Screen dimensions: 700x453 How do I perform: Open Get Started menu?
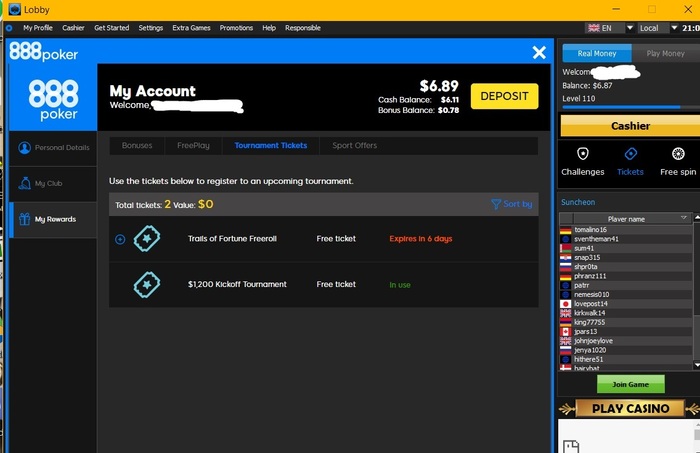point(112,28)
